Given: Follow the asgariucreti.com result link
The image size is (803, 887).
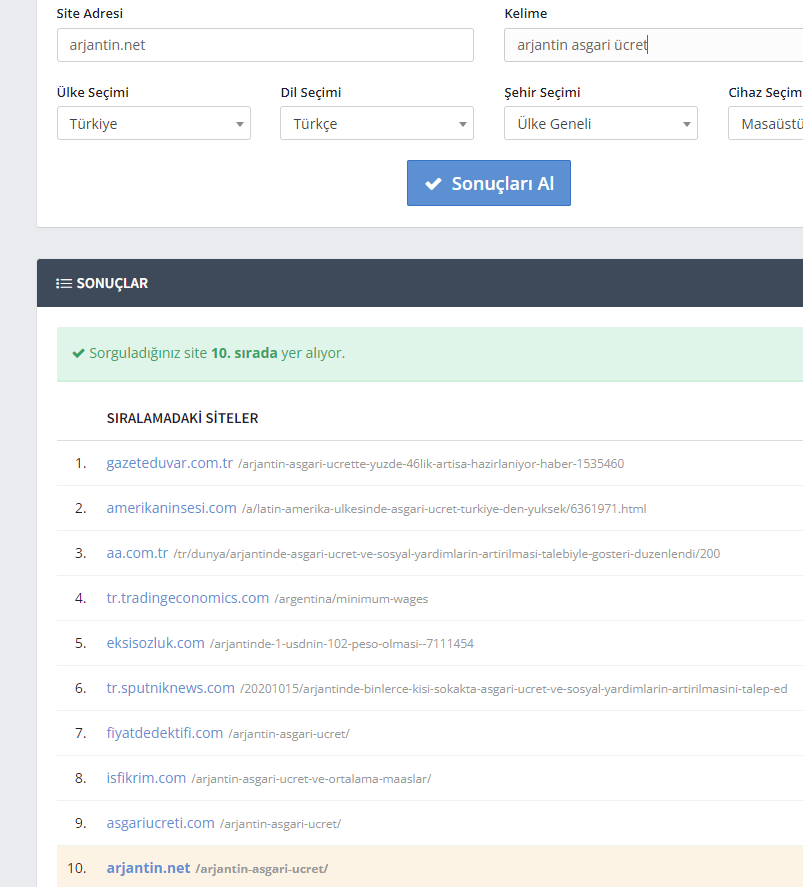Looking at the screenshot, I should (161, 823).
